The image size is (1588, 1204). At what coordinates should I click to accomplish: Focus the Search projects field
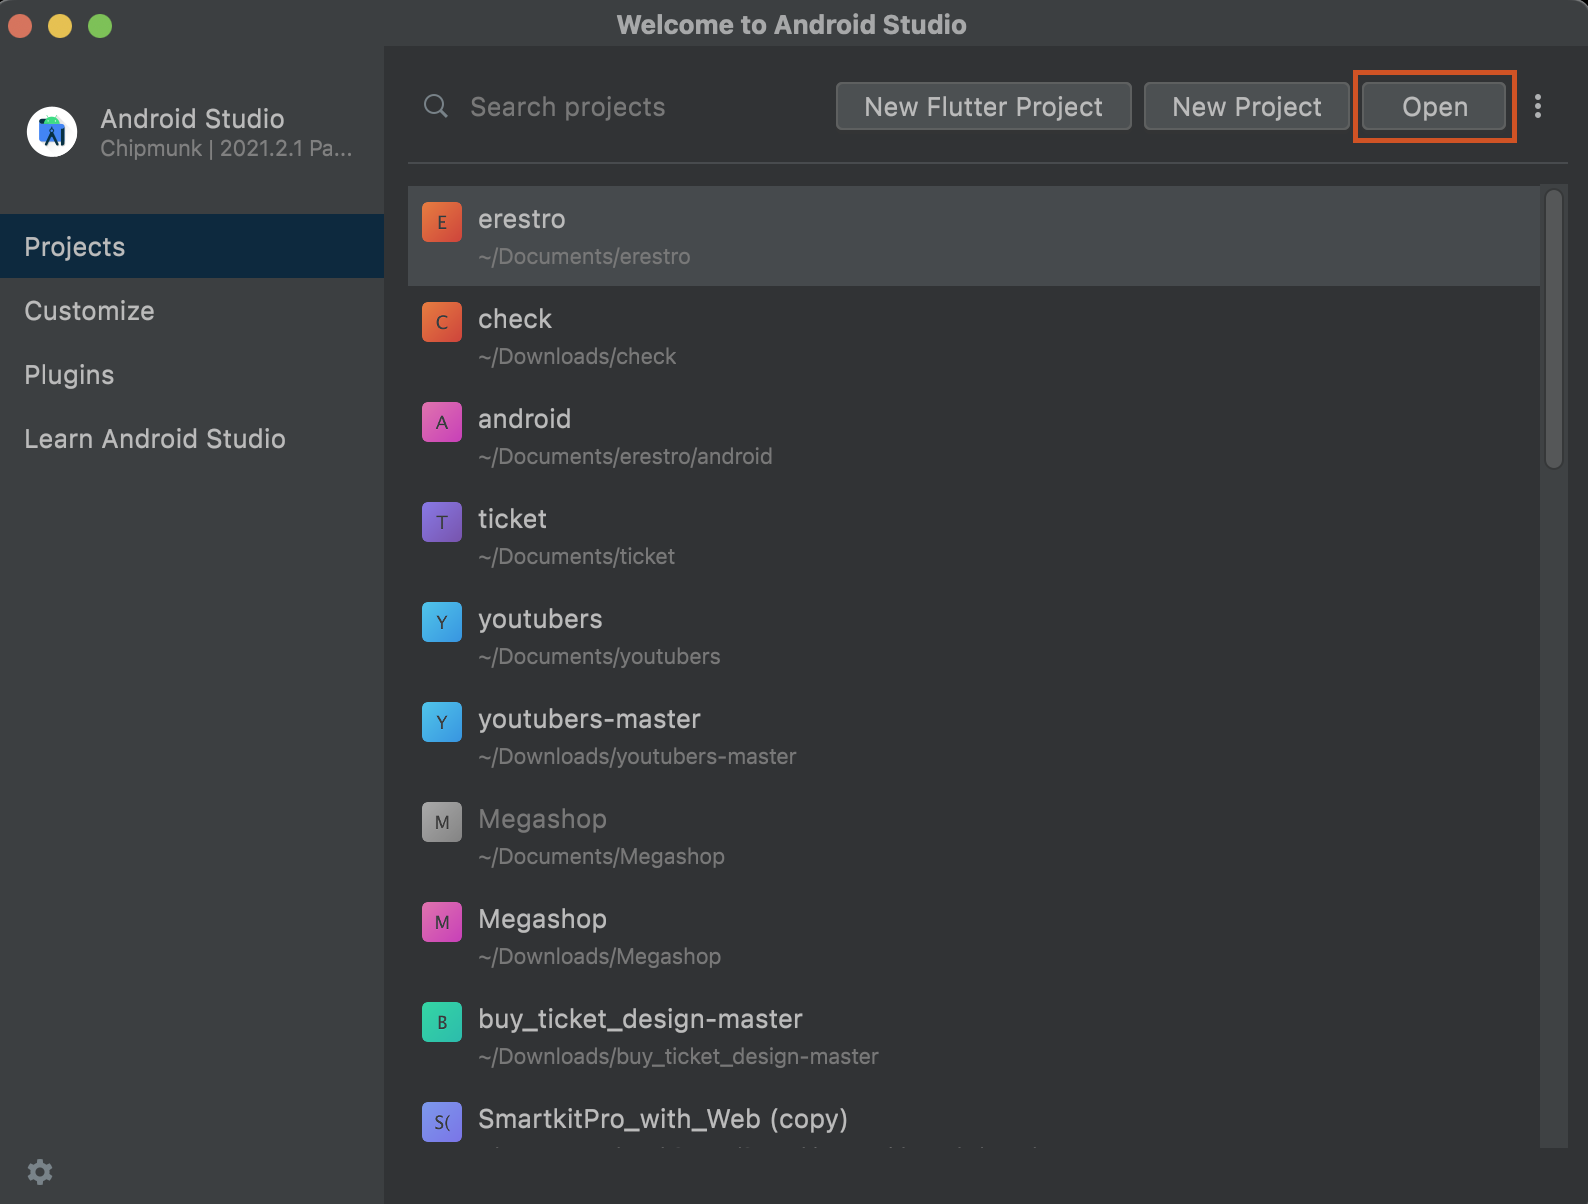point(620,106)
